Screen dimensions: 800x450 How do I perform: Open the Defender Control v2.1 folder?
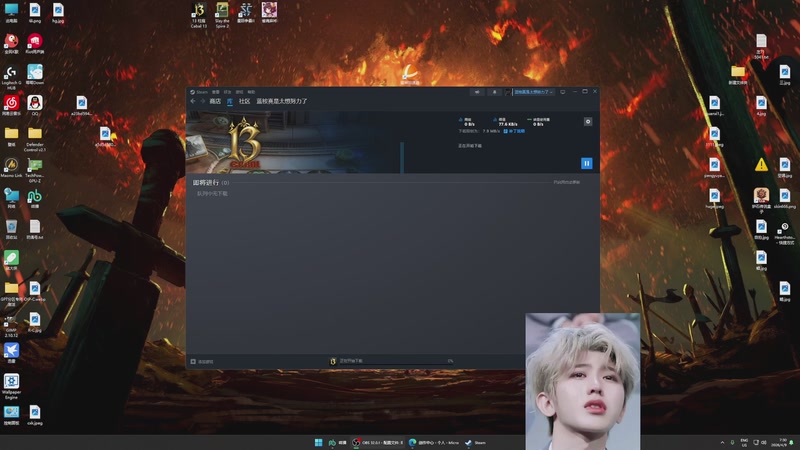[35, 139]
